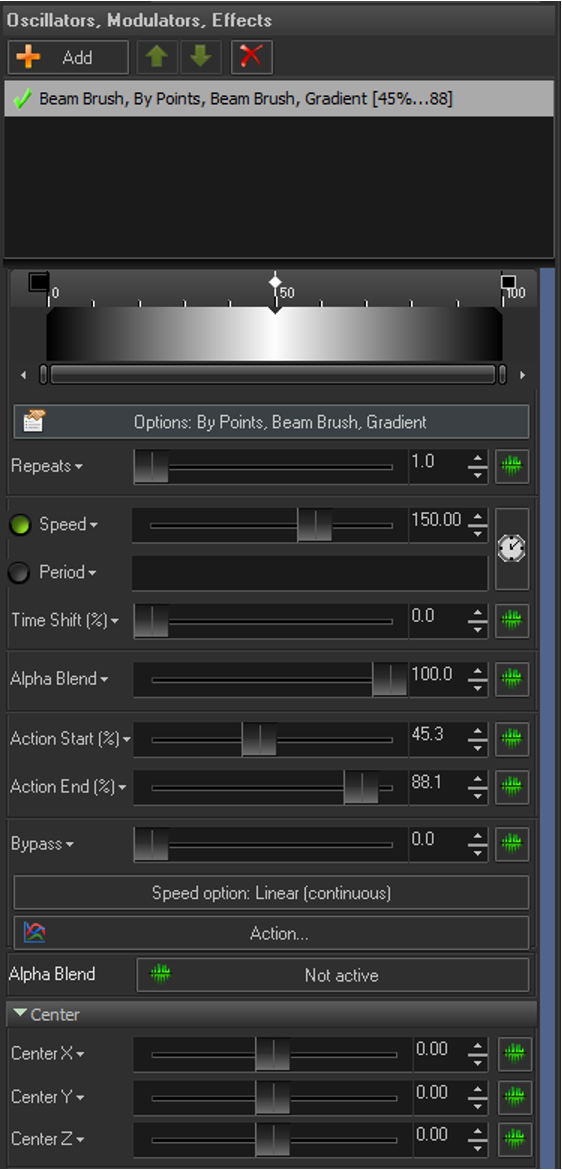This screenshot has height=1170, width=562.
Task: Delete effect using red X icon
Action: click(x=252, y=57)
